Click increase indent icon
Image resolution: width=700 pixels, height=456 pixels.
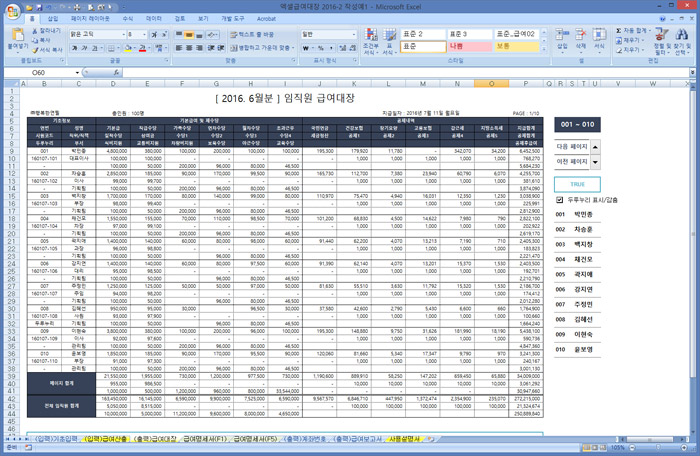[x=221, y=48]
